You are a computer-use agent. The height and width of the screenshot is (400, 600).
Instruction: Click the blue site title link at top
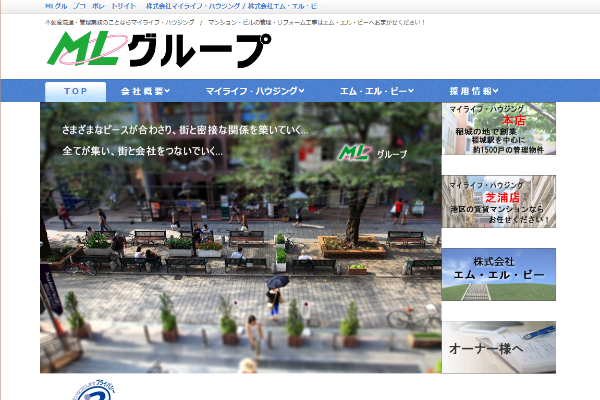(182, 6)
